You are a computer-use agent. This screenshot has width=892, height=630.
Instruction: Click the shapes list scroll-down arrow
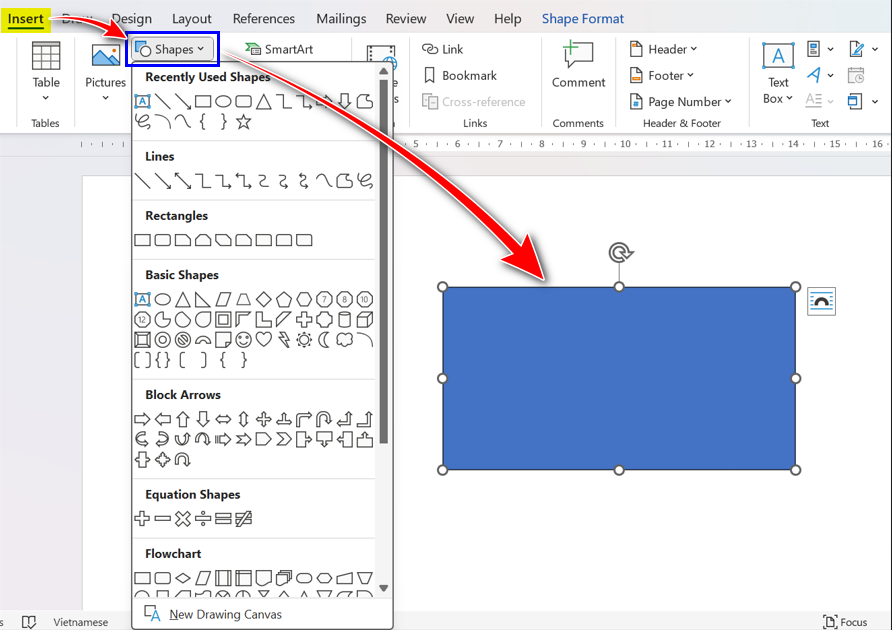tap(384, 588)
